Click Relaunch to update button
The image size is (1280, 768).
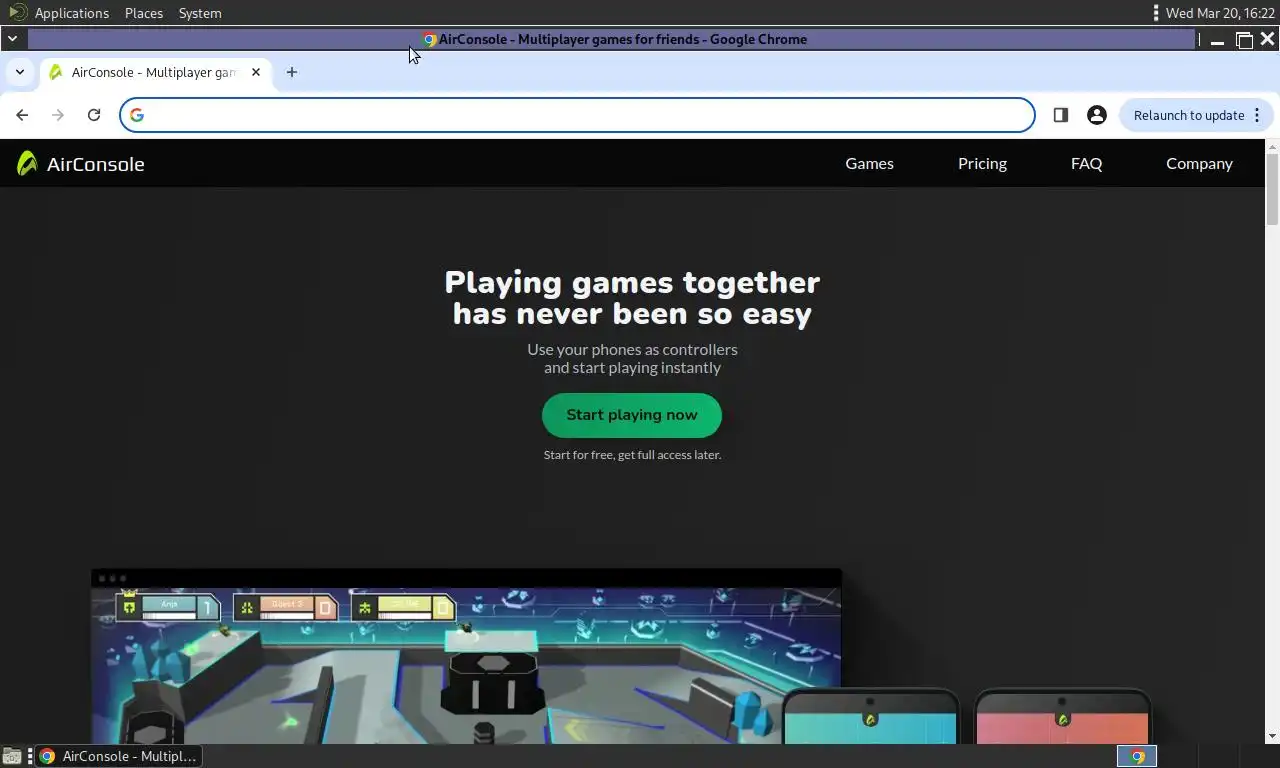(1189, 115)
